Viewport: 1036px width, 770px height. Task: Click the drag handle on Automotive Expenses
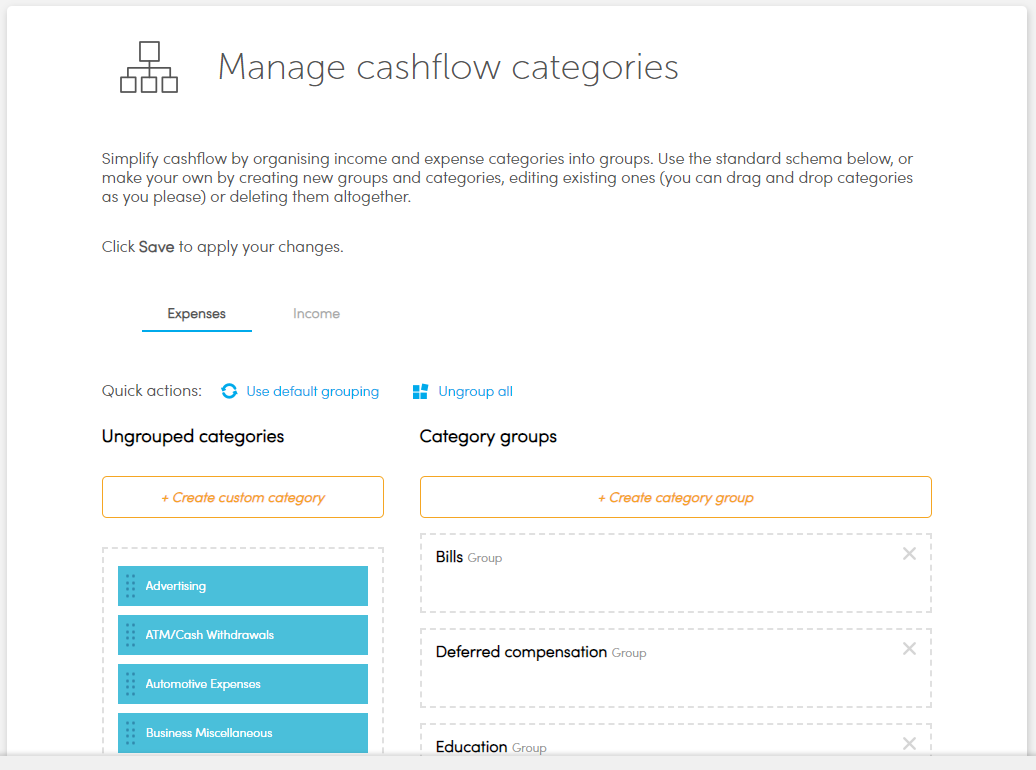coord(130,683)
